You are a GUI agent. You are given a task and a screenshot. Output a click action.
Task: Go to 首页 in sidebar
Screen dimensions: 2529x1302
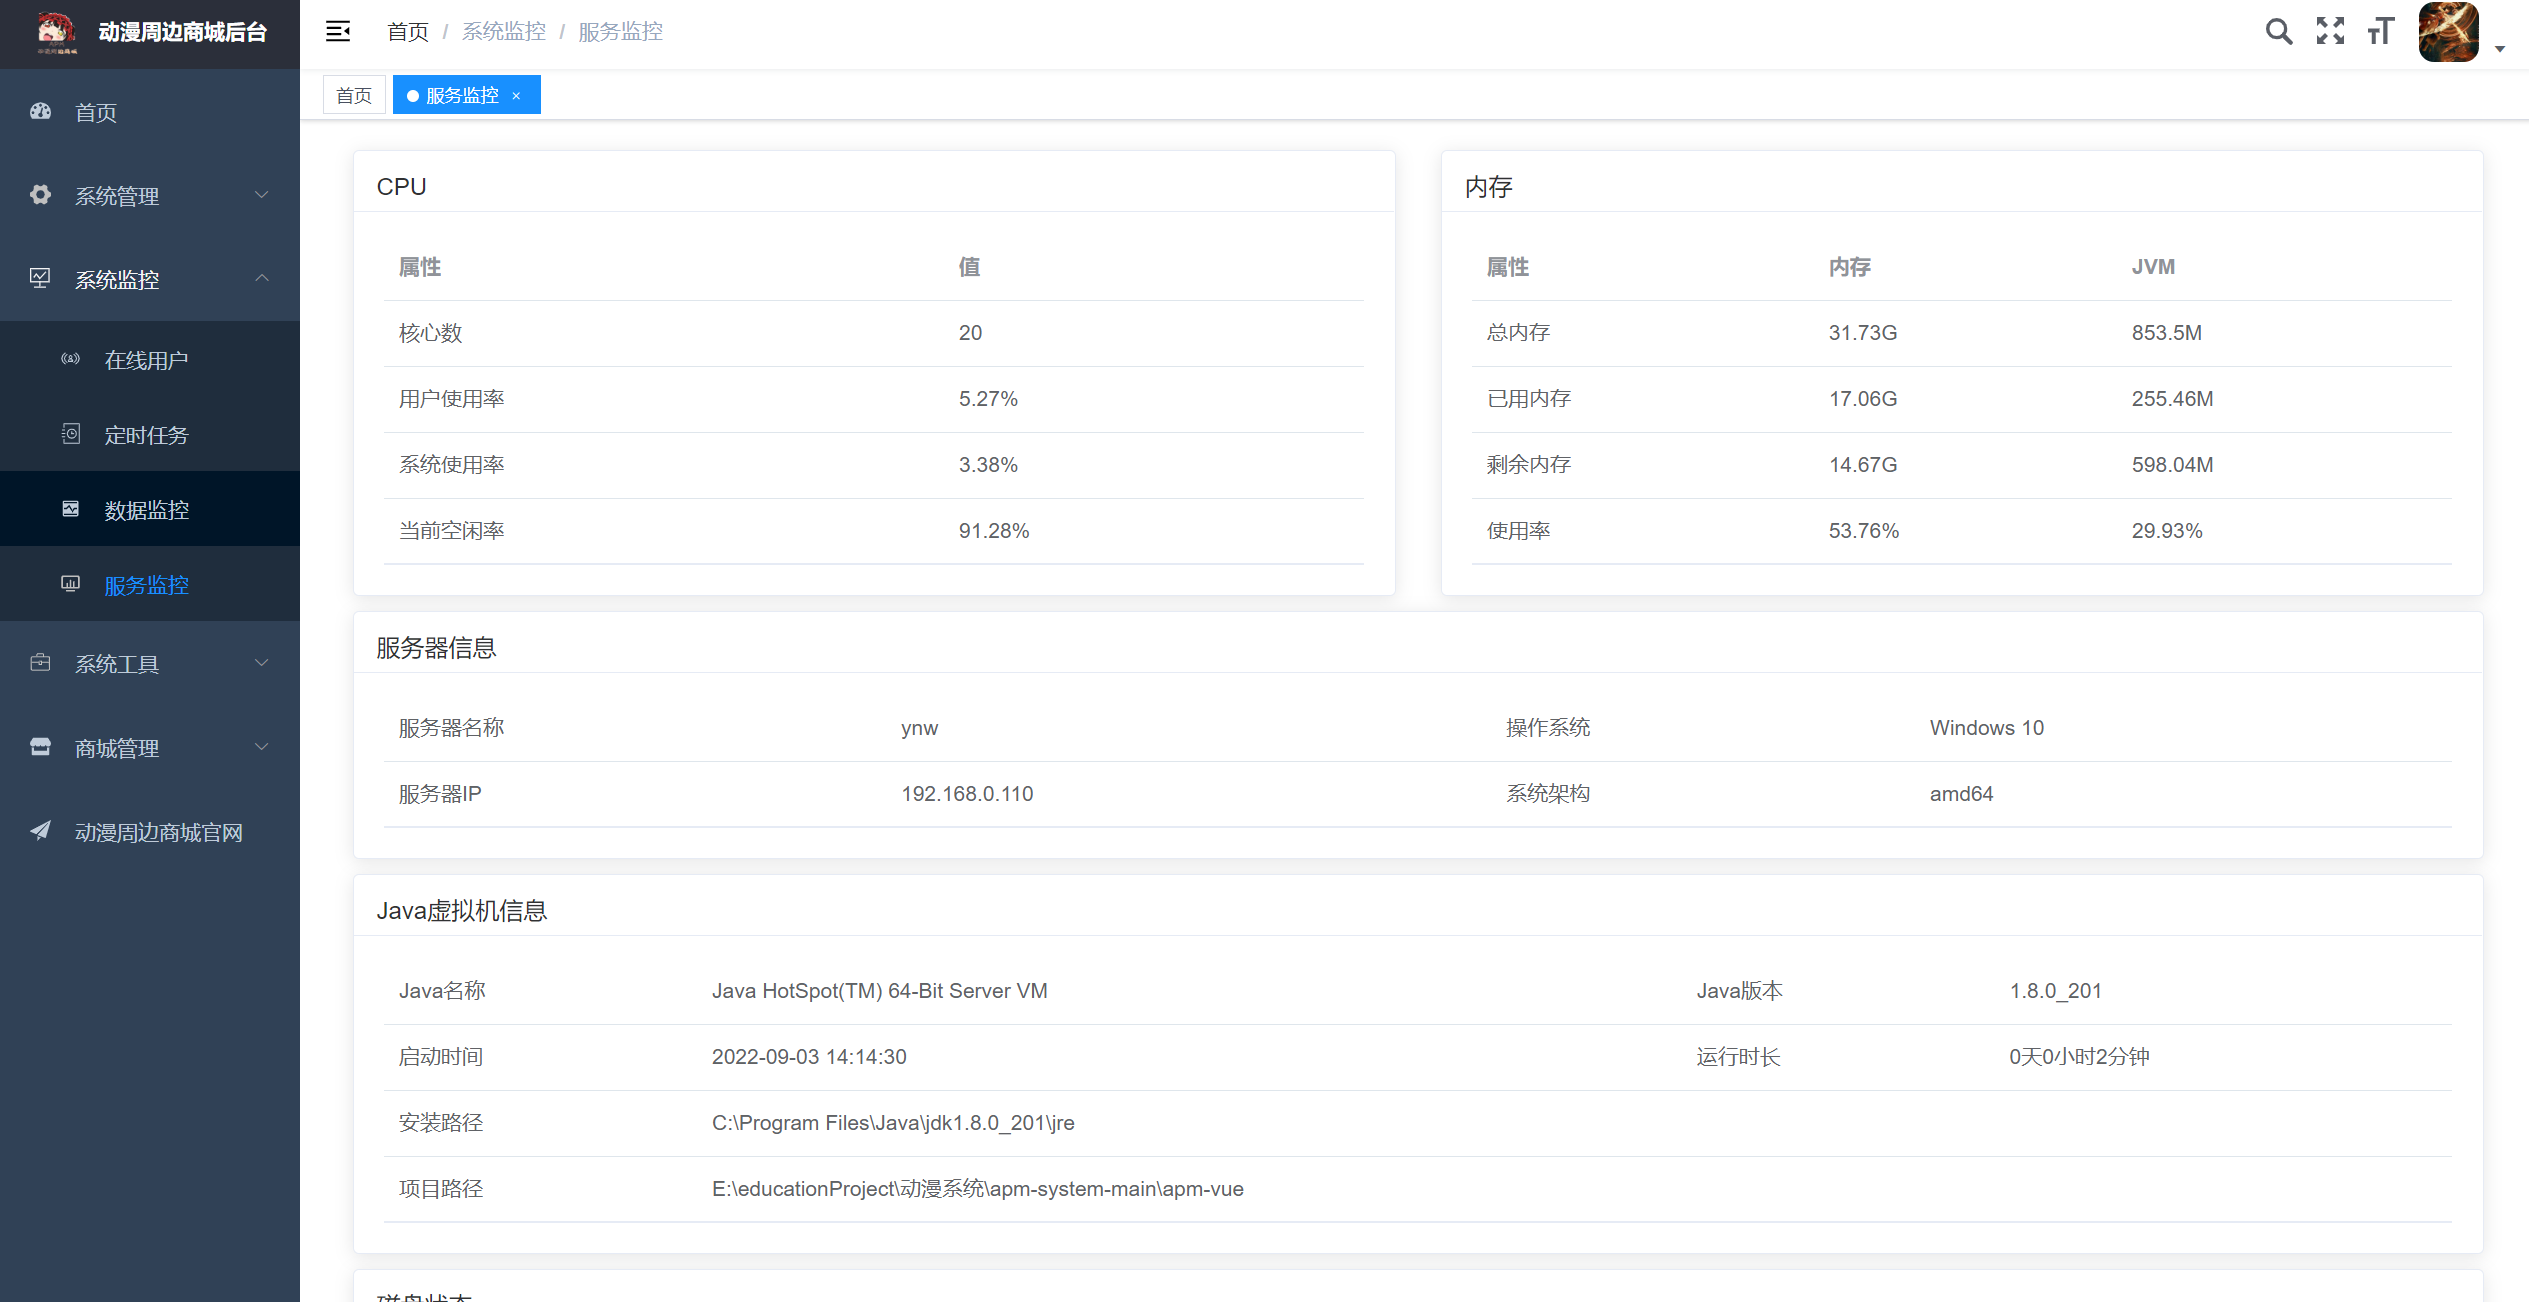pos(96,112)
